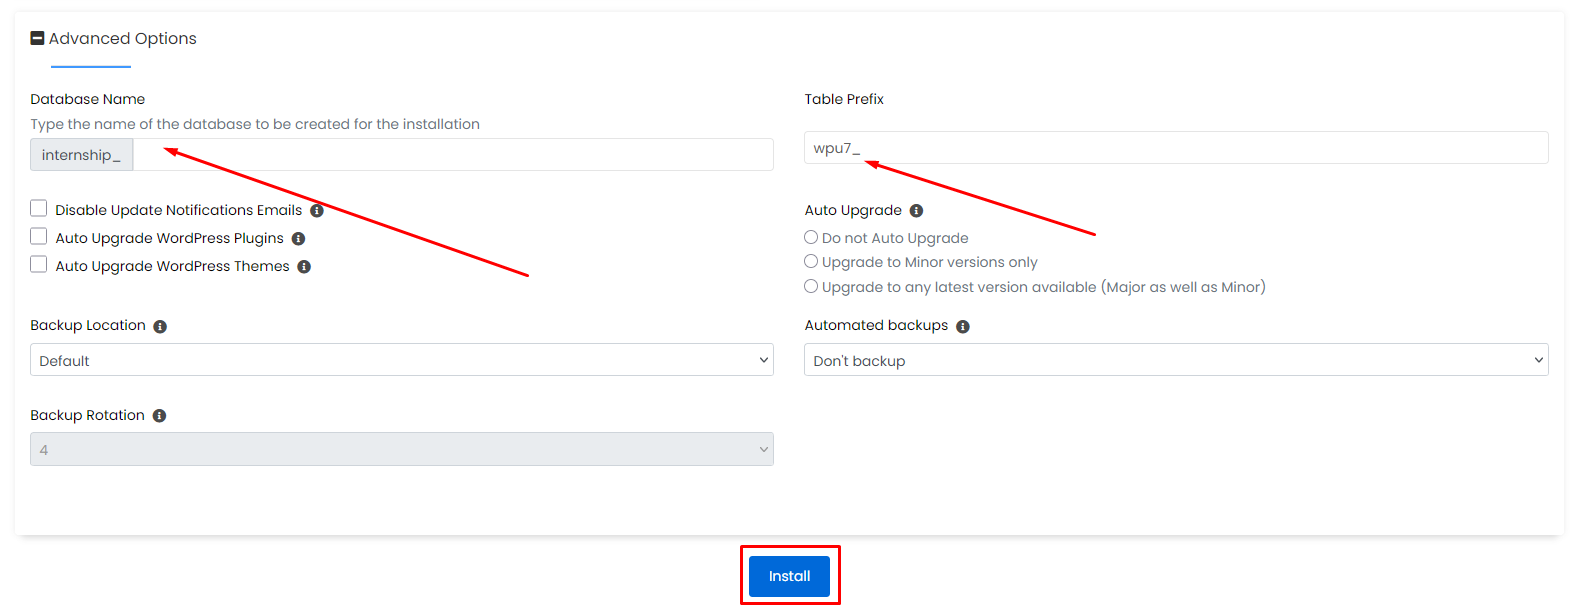Click the Auto Upgrade info icon
Image resolution: width=1593 pixels, height=612 pixels.
(x=916, y=211)
